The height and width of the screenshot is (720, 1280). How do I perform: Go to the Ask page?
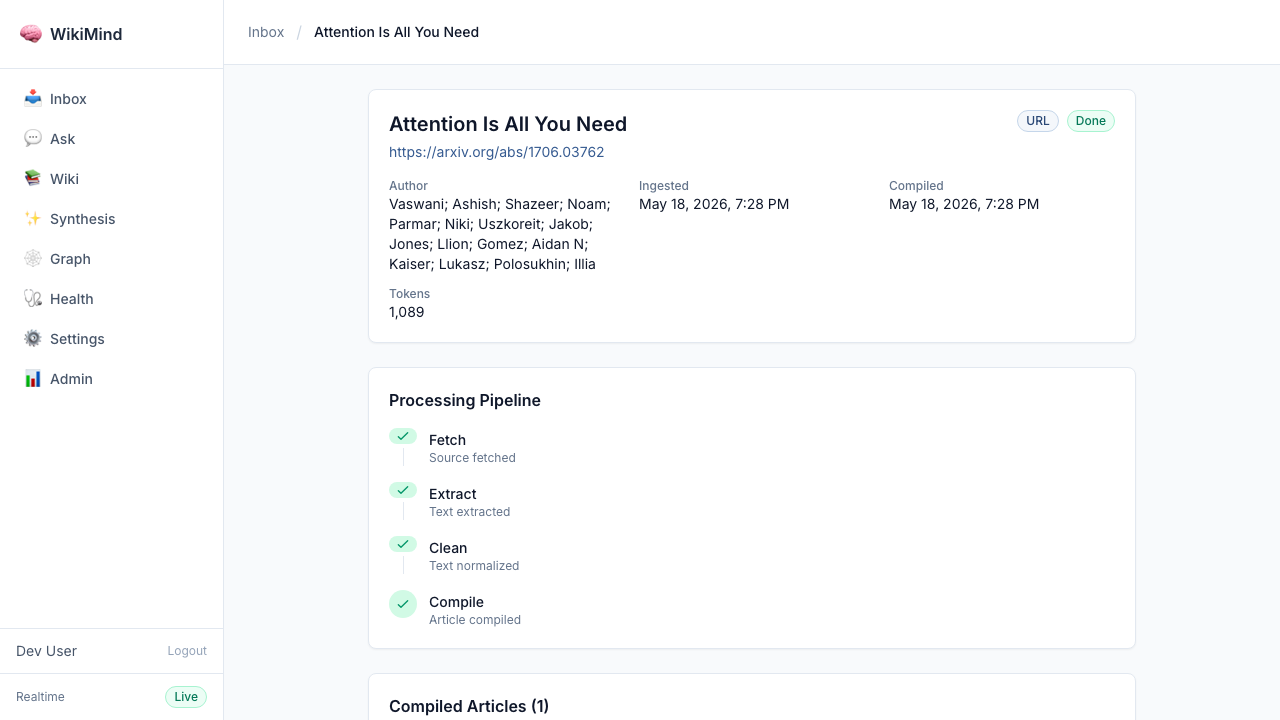[x=112, y=139]
